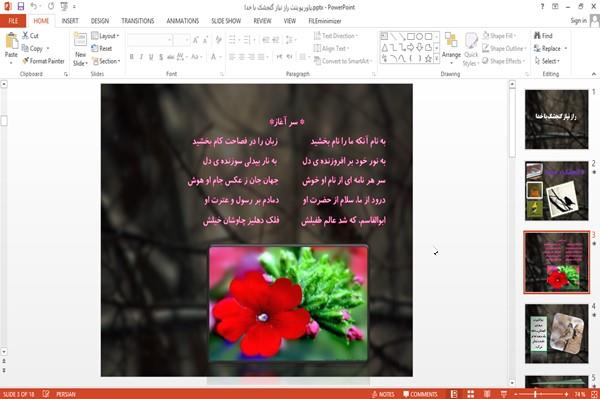Screen dimensions: 600x399
Task: Open the font size combo box
Action: (x=181, y=39)
